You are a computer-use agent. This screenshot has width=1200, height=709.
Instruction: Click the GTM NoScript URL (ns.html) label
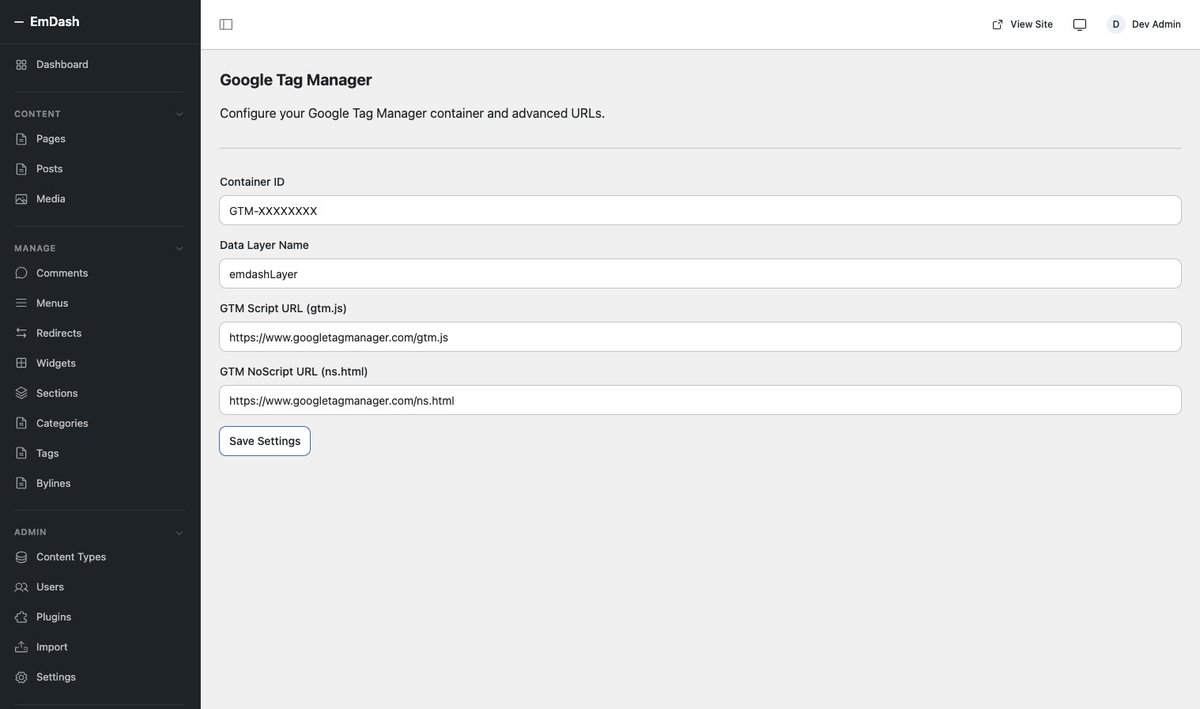294,371
